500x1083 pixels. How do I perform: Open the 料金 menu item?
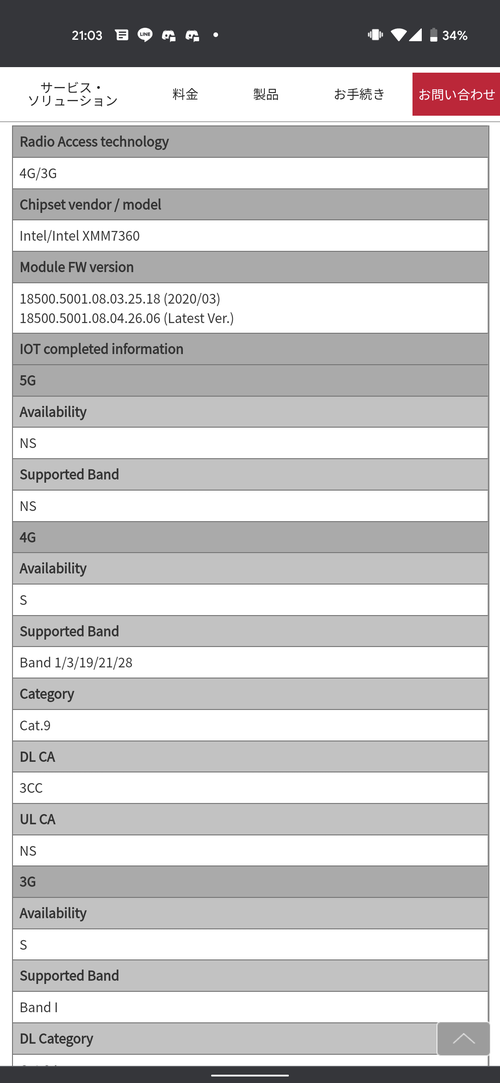click(x=185, y=95)
